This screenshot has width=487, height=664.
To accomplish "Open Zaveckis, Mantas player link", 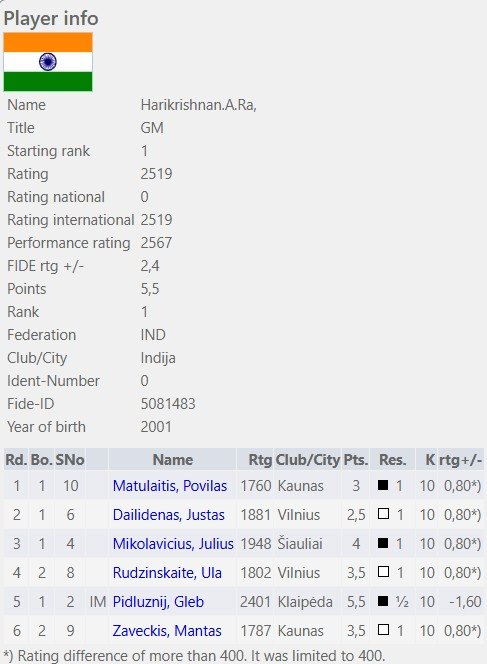I will pyautogui.click(x=167, y=631).
